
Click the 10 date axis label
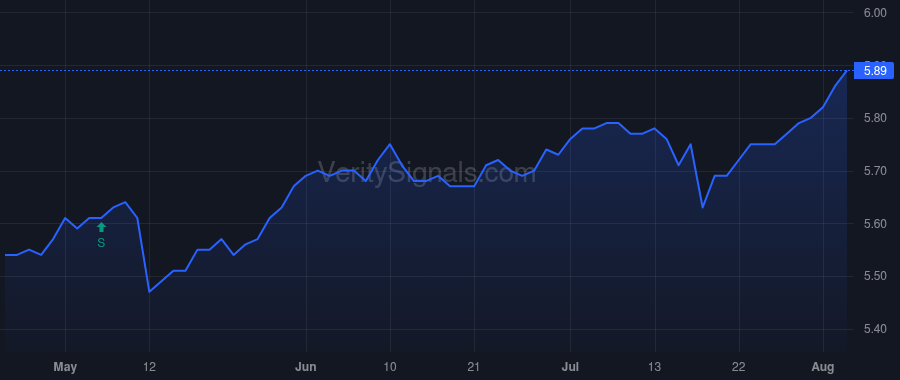390,366
